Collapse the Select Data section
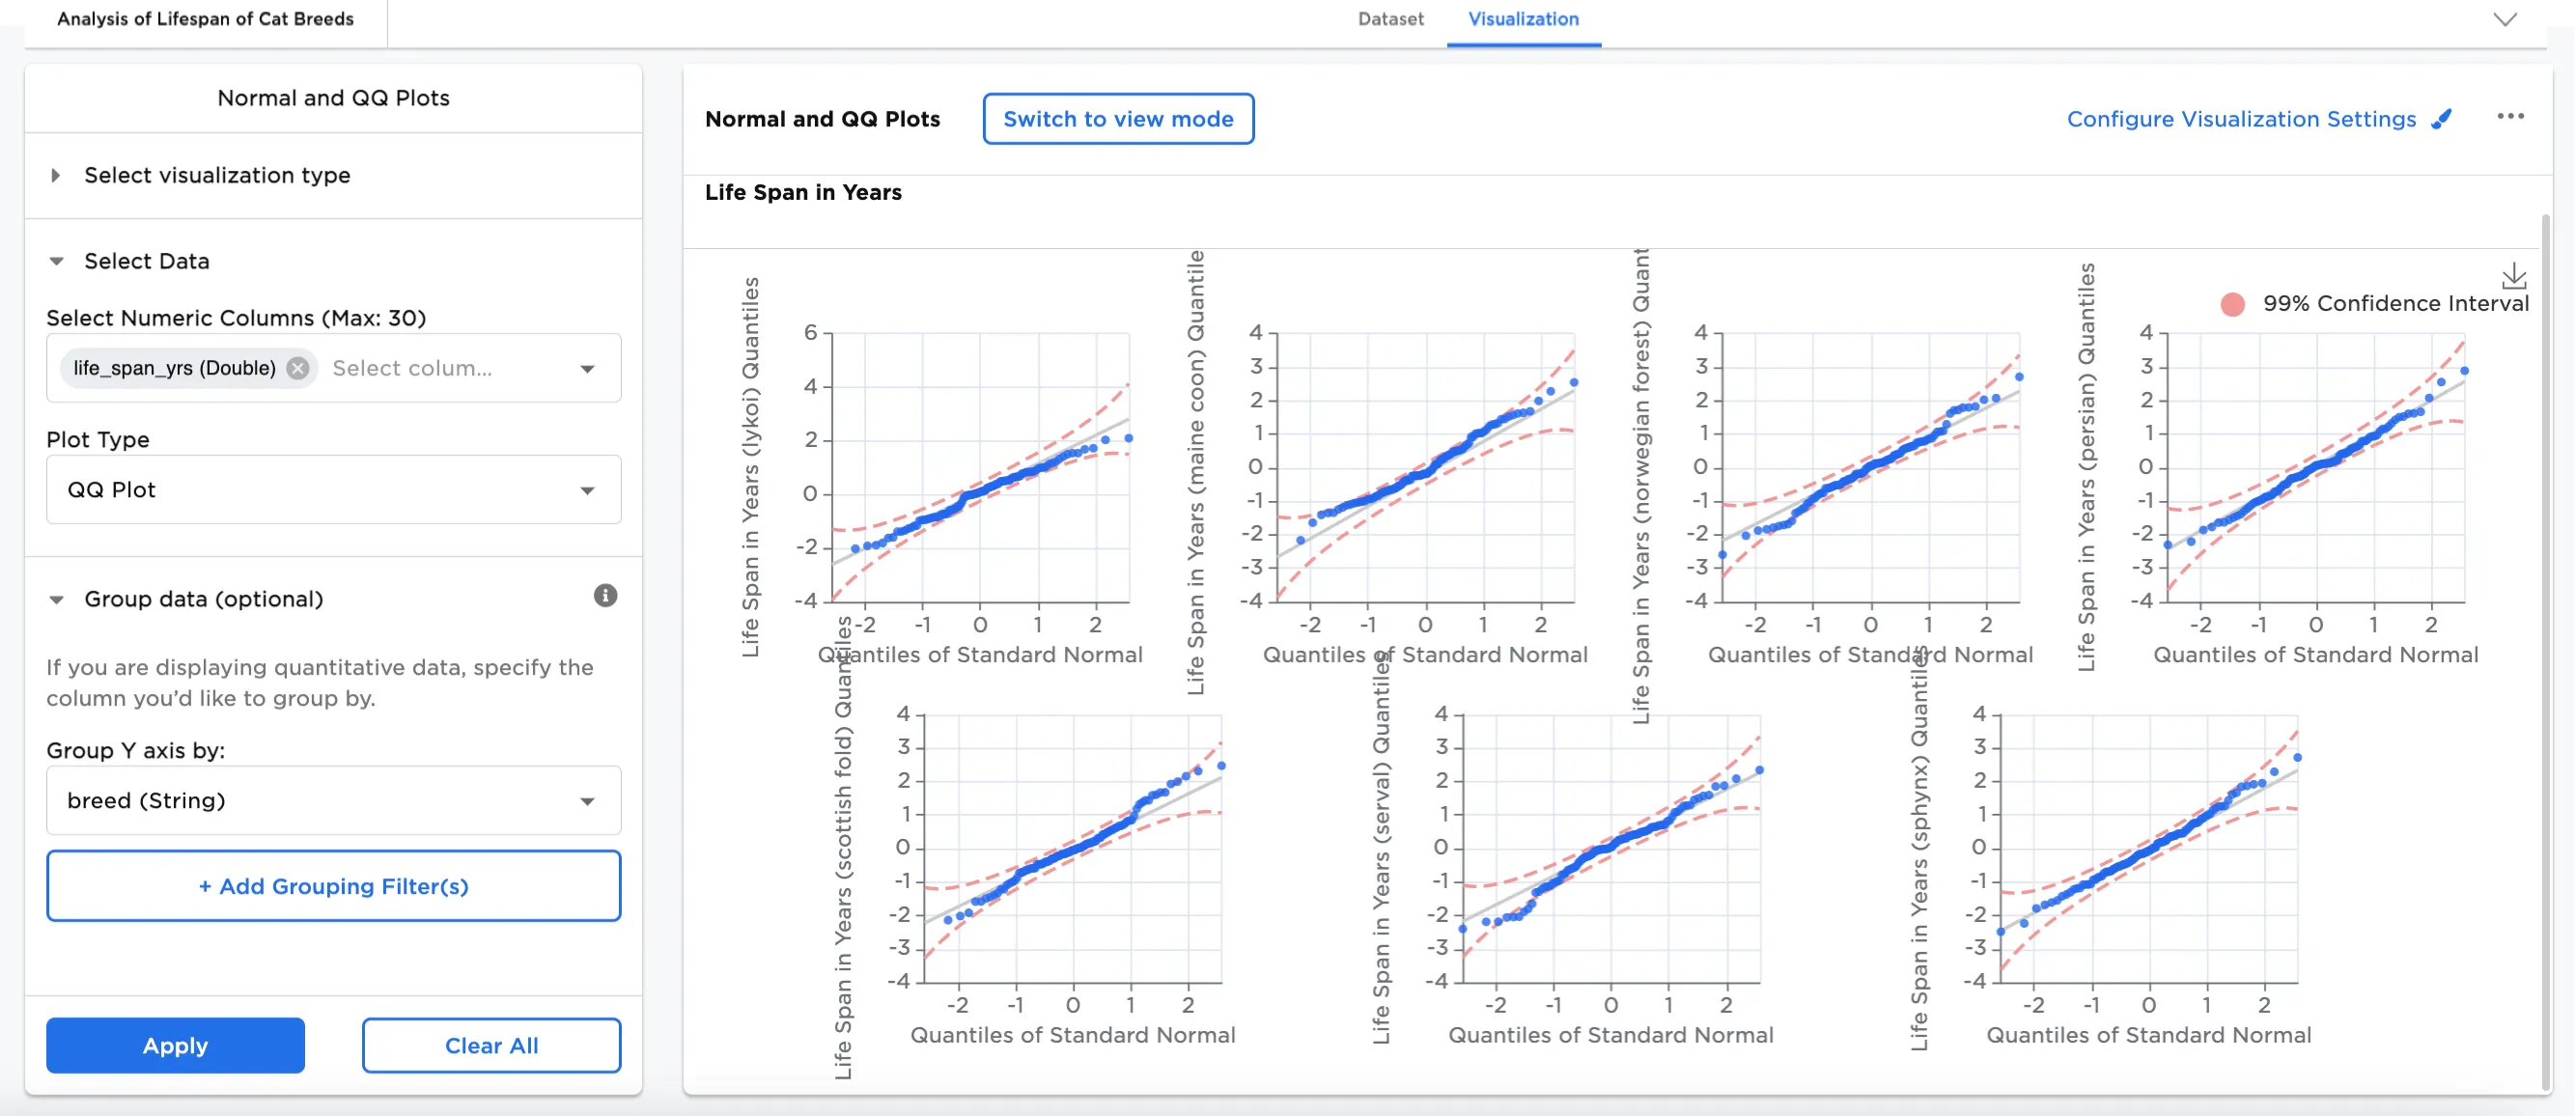The image size is (2576, 1116). [57, 262]
